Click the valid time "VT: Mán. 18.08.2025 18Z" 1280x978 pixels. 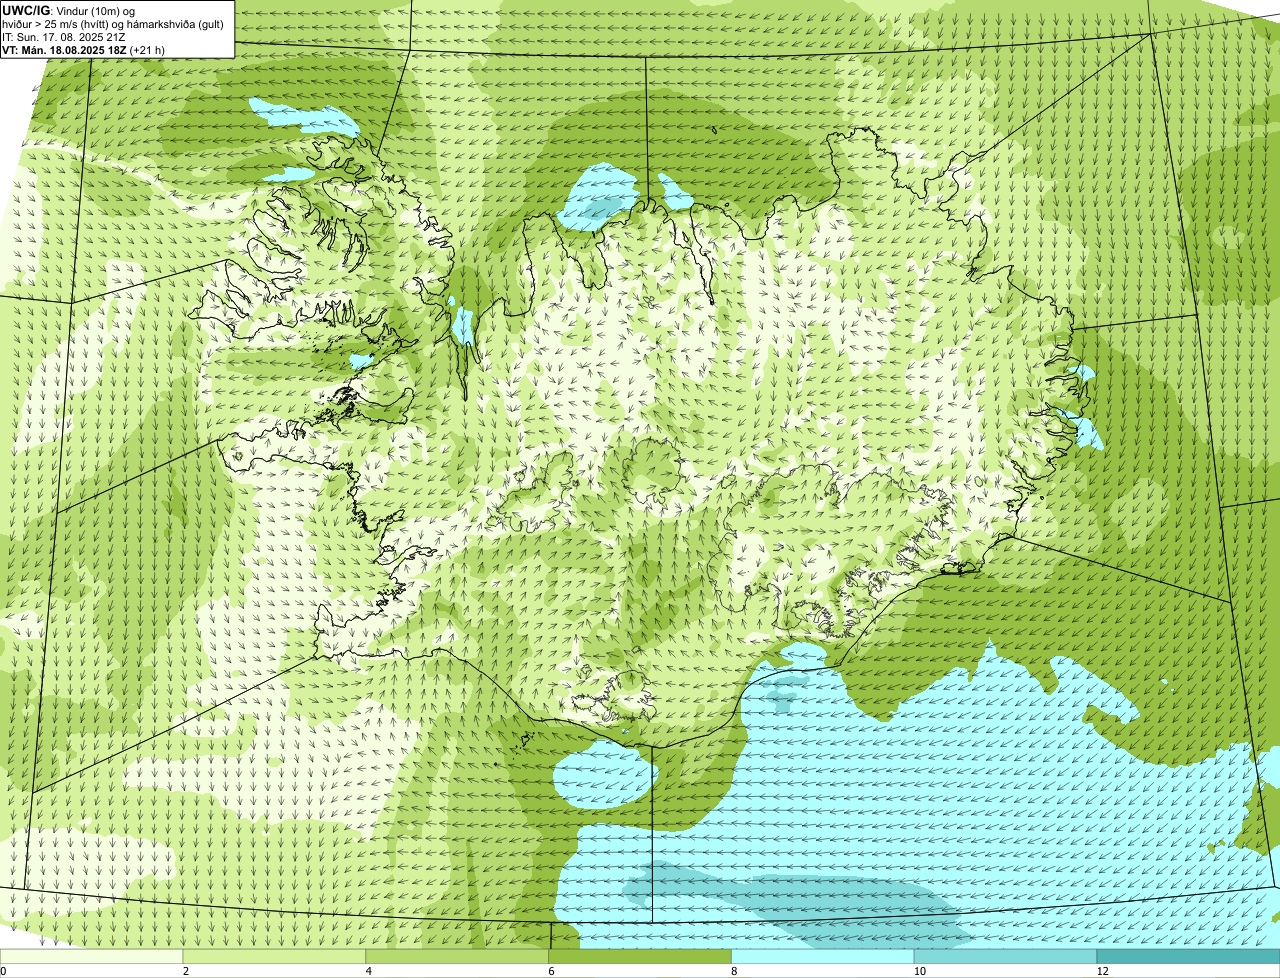point(64,49)
